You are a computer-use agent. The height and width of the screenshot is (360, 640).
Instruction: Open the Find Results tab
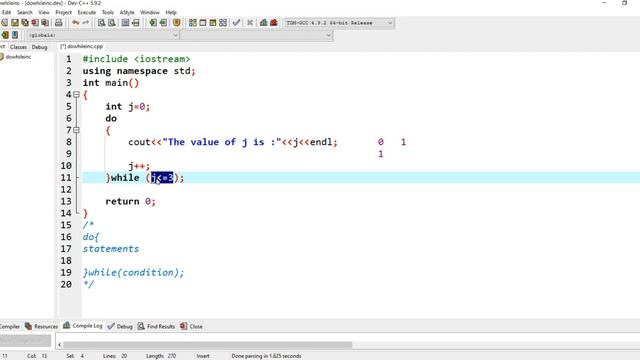tap(157, 326)
